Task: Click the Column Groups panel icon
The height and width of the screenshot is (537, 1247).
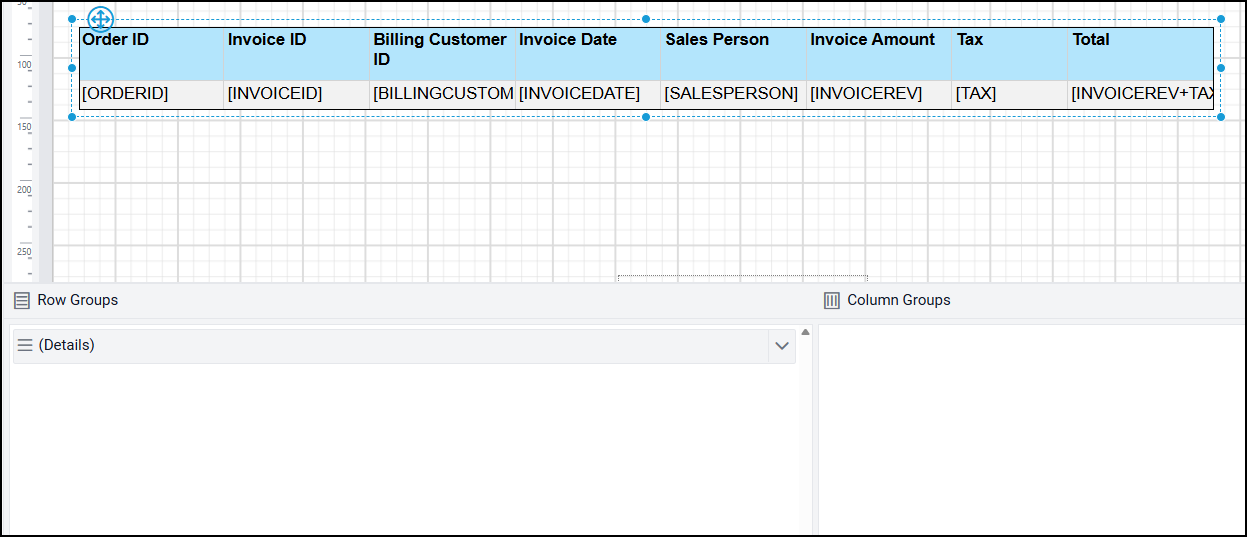Action: click(x=831, y=300)
